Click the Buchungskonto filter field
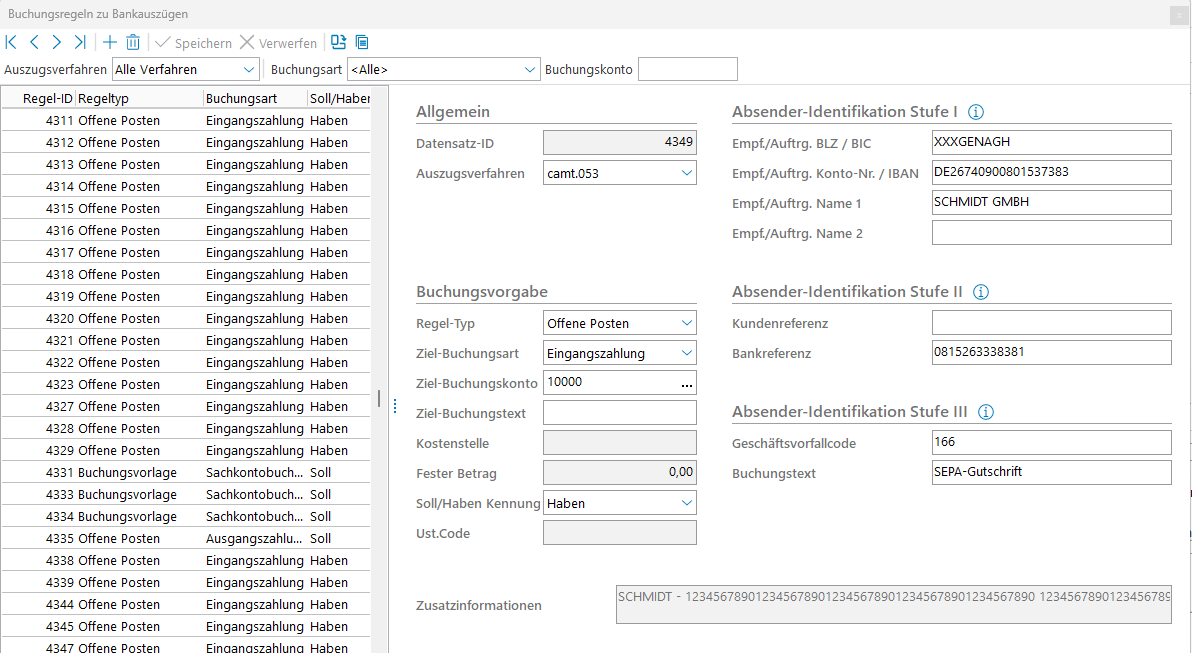 (687, 70)
